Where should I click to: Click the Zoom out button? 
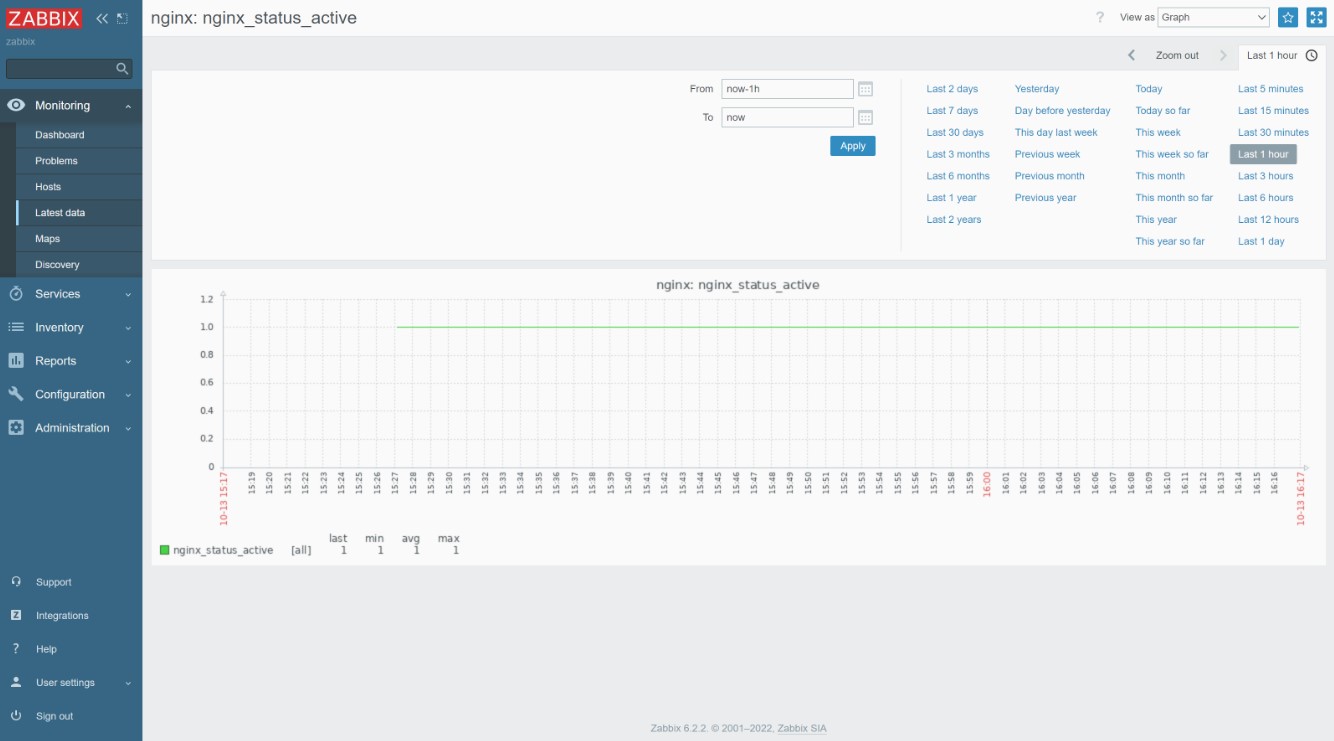(x=1177, y=55)
